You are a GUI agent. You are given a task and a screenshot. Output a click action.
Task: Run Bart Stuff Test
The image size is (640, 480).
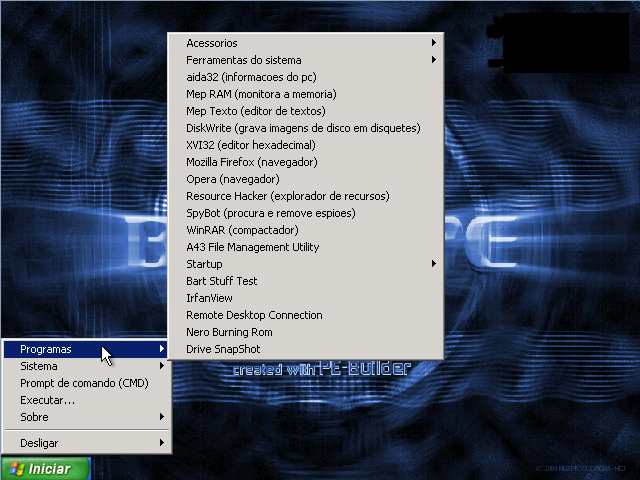(305, 281)
